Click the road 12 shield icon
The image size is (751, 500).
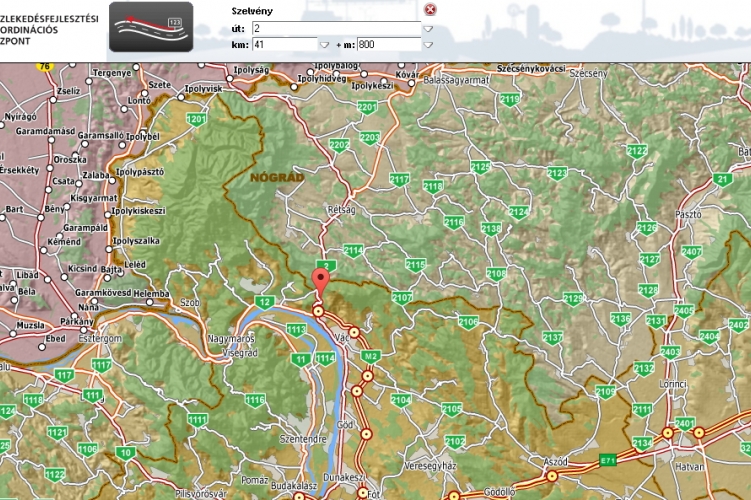264,301
